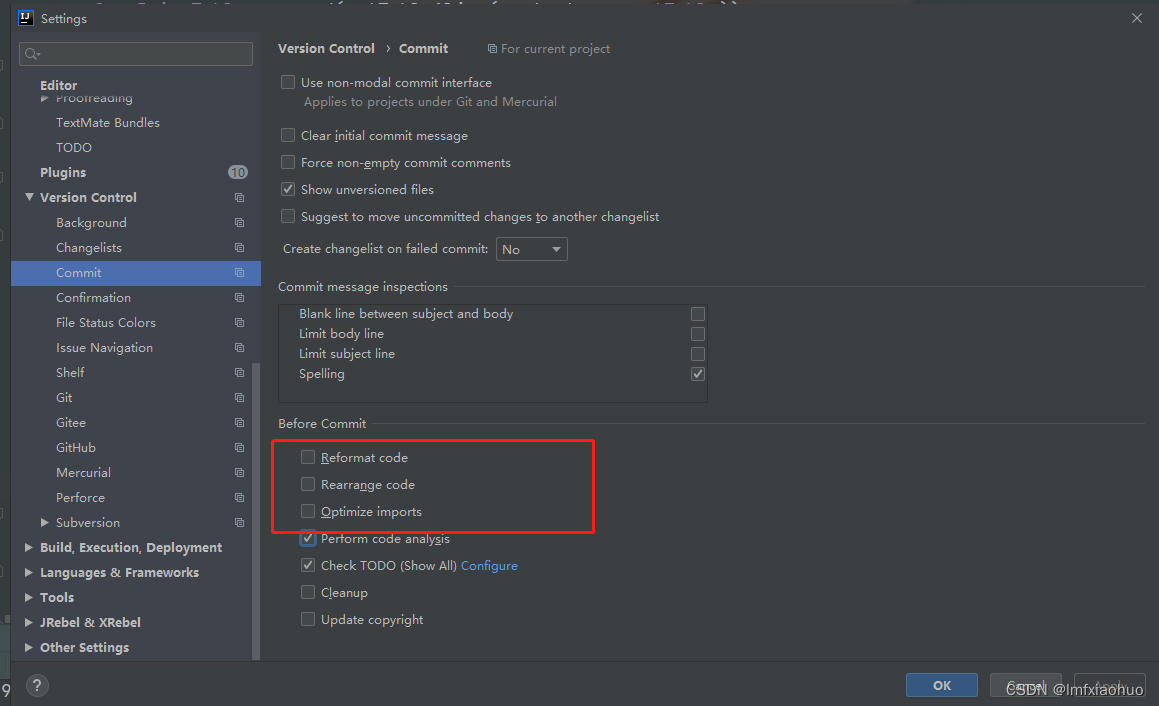Viewport: 1159px width, 706px height.
Task: Select Issue Navigation in the sidebar
Action: [x=104, y=348]
